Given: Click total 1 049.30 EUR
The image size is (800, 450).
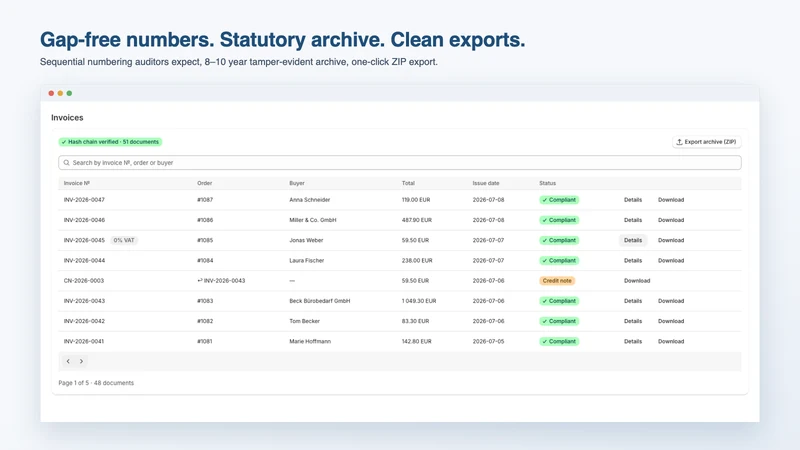Looking at the screenshot, I should tap(419, 301).
